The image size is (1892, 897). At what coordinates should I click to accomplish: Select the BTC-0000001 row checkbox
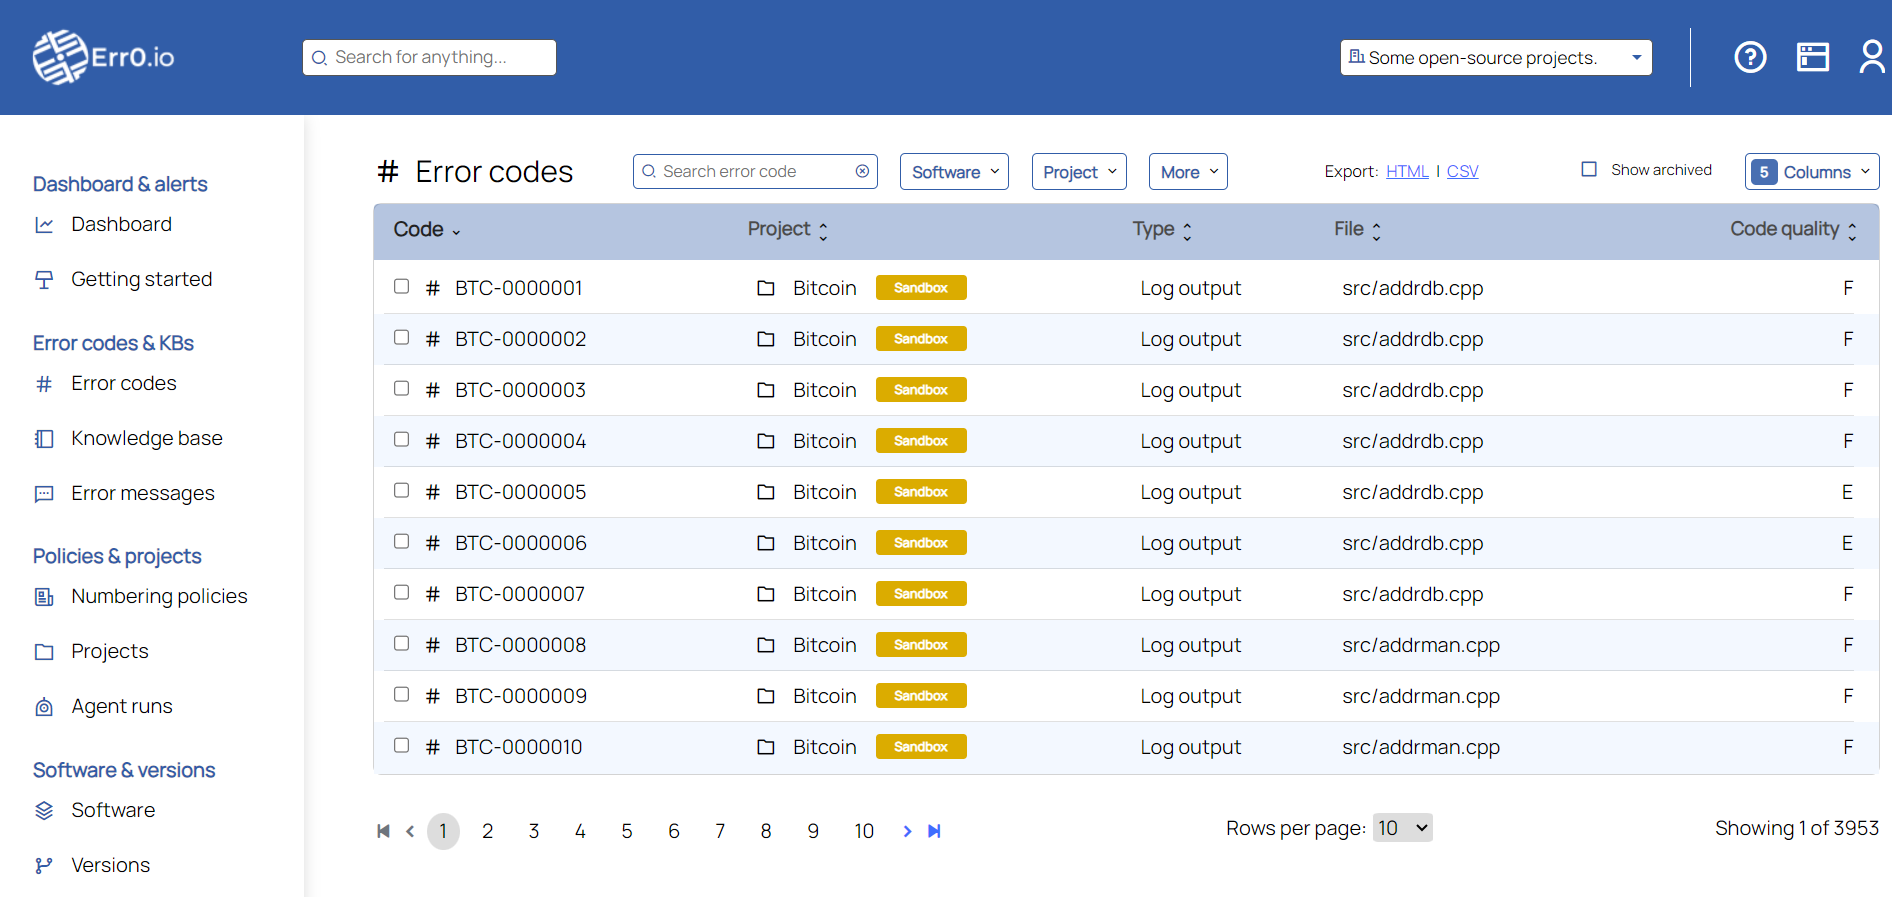(x=402, y=286)
